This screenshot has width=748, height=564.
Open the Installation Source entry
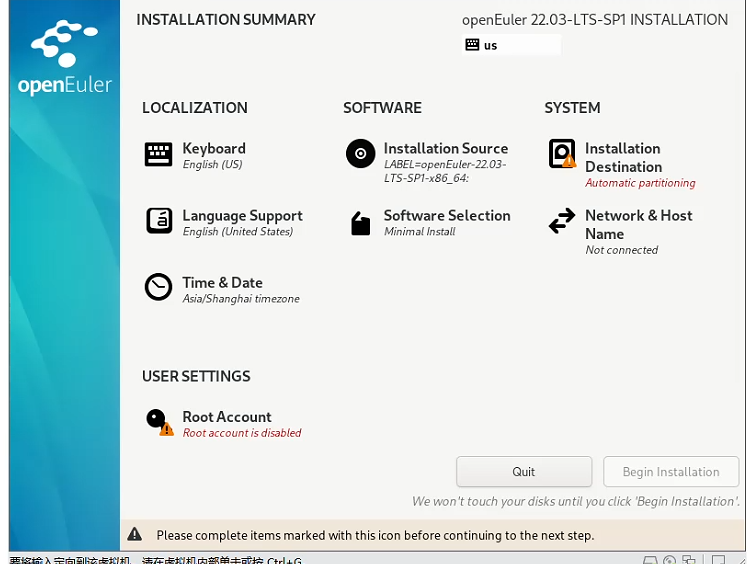coord(427,162)
